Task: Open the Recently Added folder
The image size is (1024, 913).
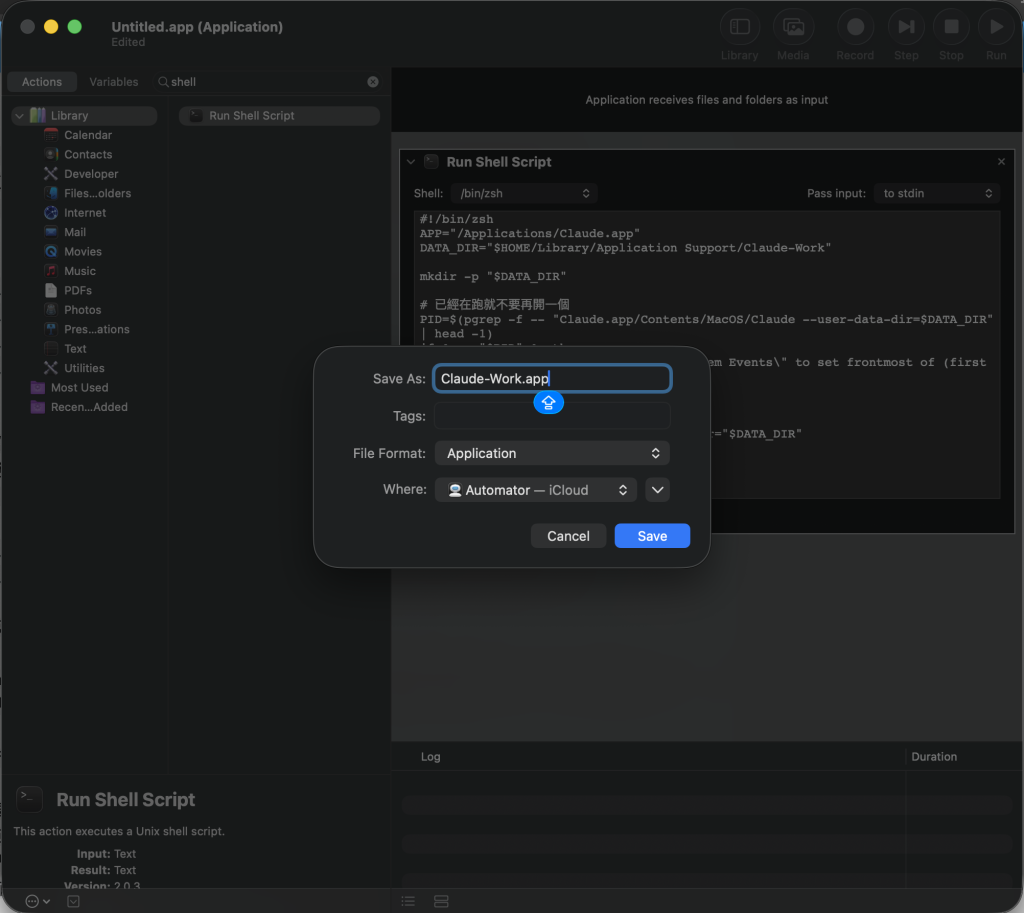Action: click(89, 407)
